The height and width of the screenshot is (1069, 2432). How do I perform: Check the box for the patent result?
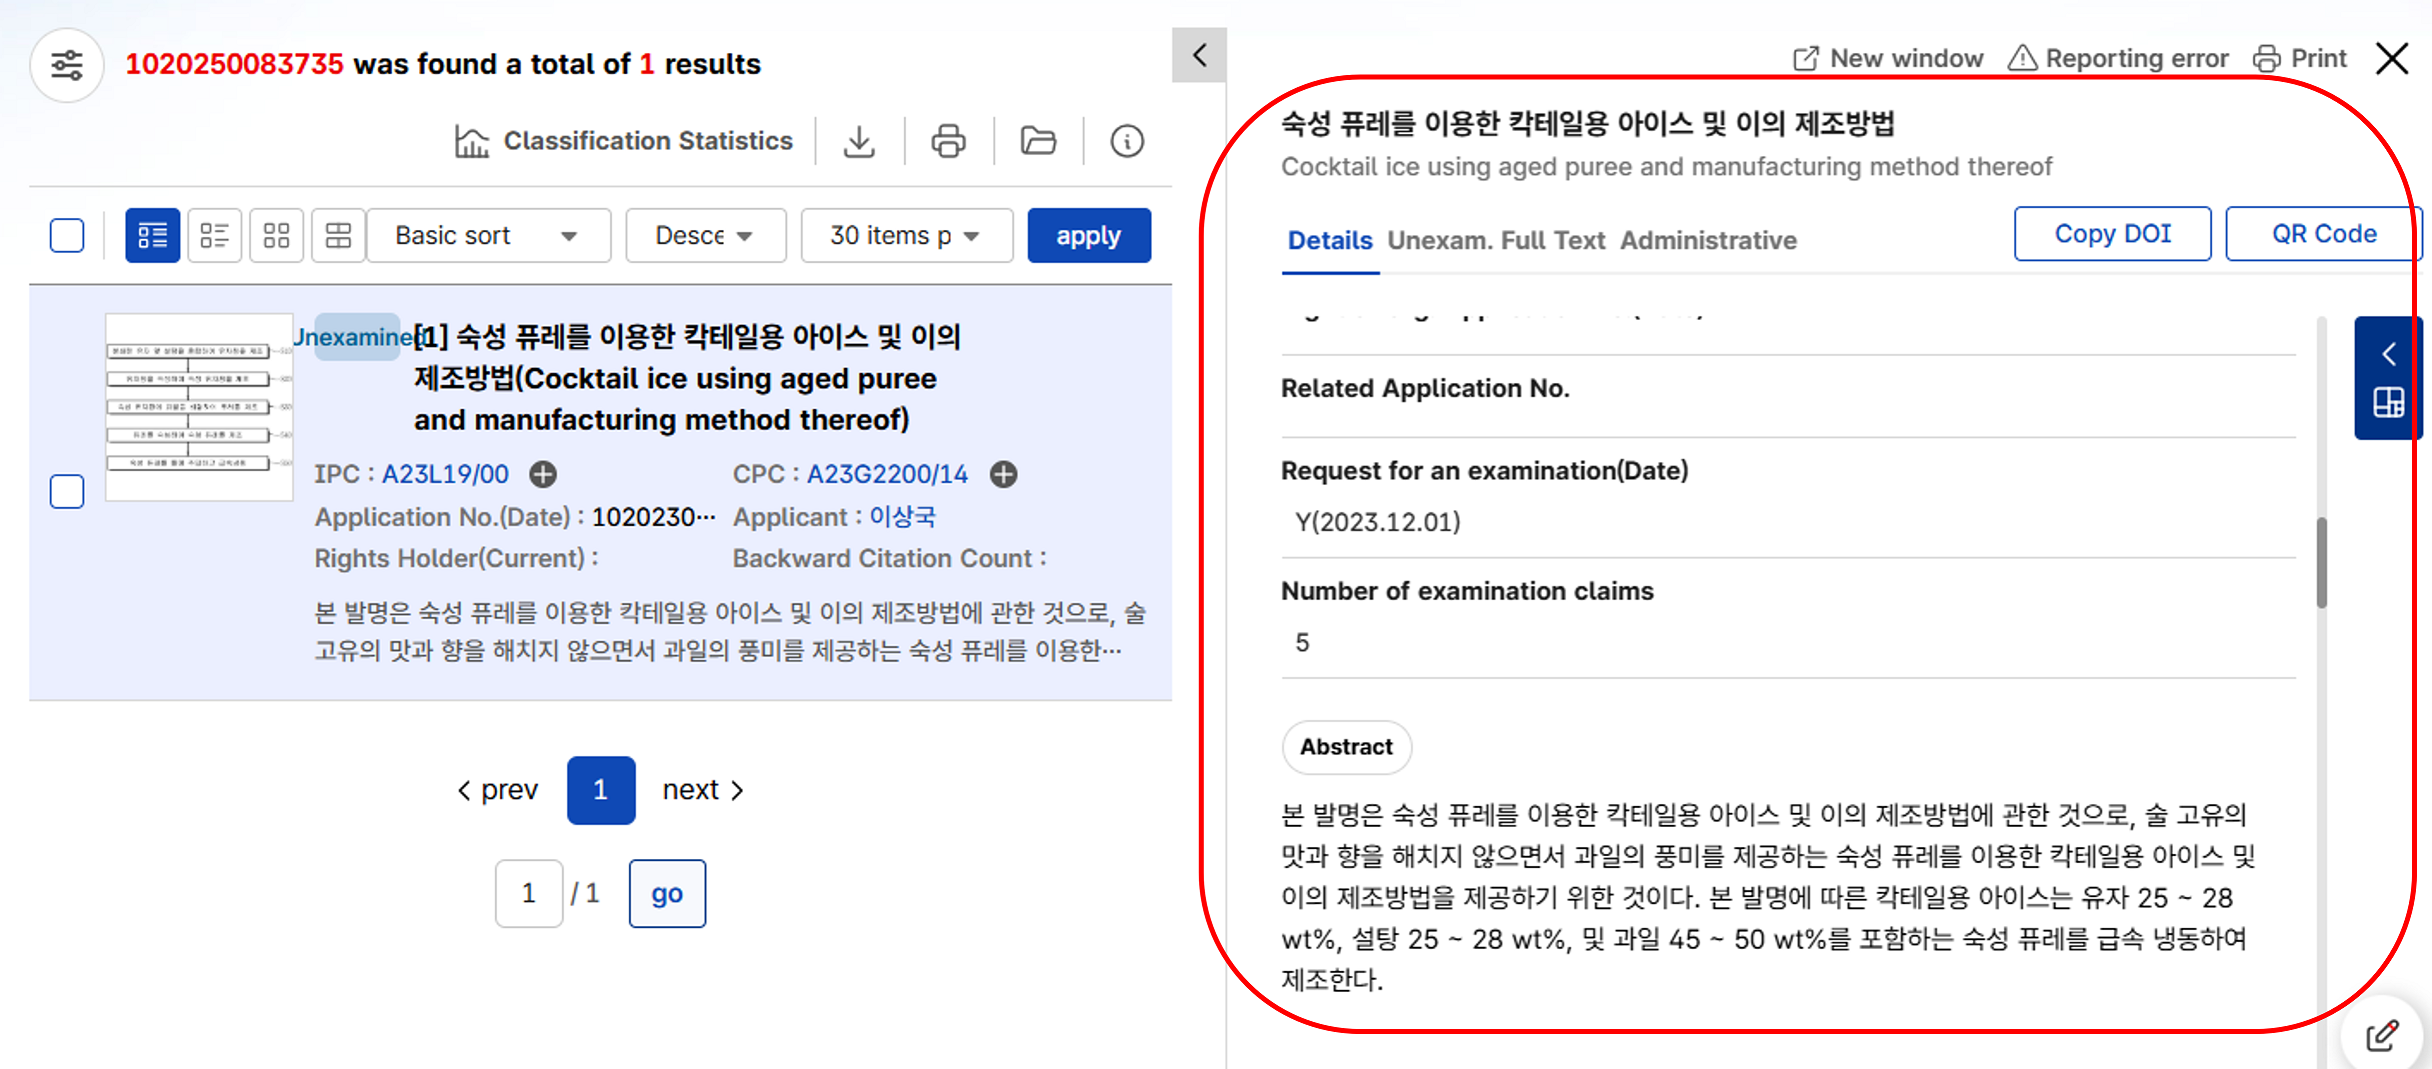[67, 492]
